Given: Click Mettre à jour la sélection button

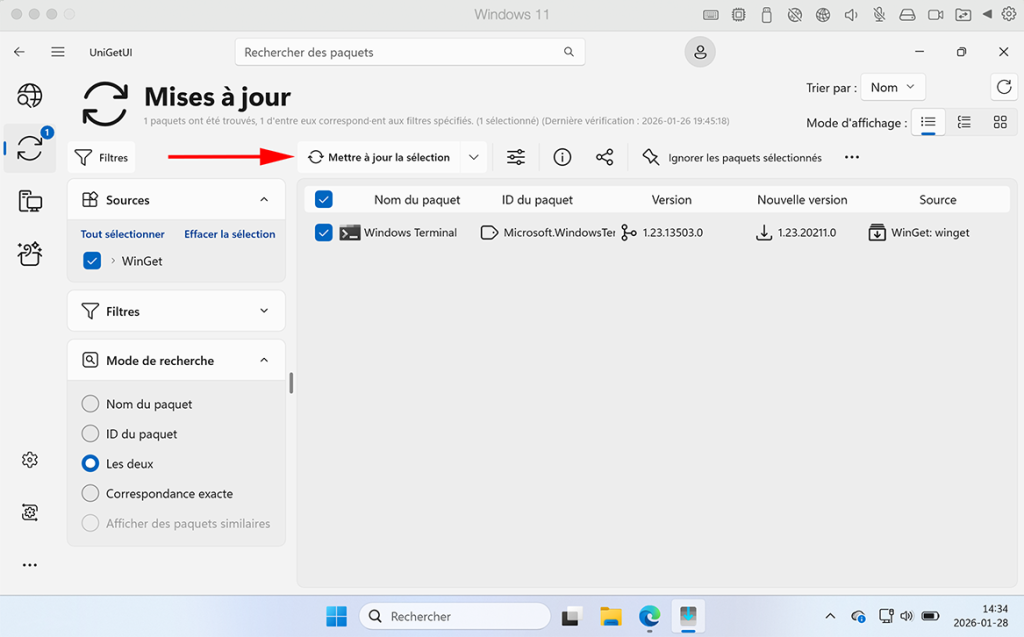Looking at the screenshot, I should coord(379,157).
